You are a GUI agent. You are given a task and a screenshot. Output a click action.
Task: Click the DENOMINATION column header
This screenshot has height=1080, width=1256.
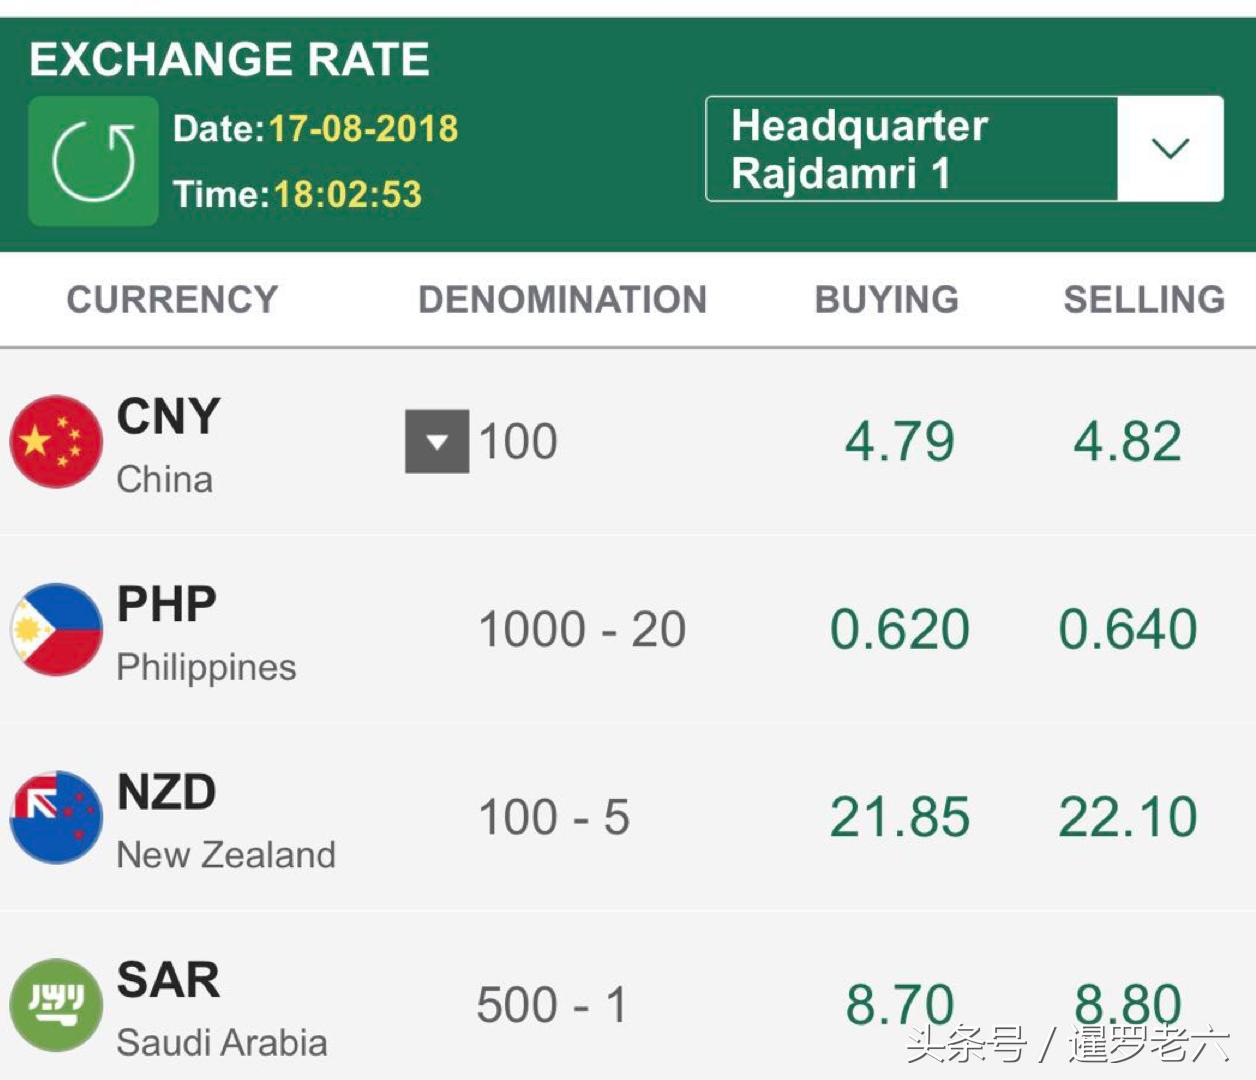click(x=562, y=299)
